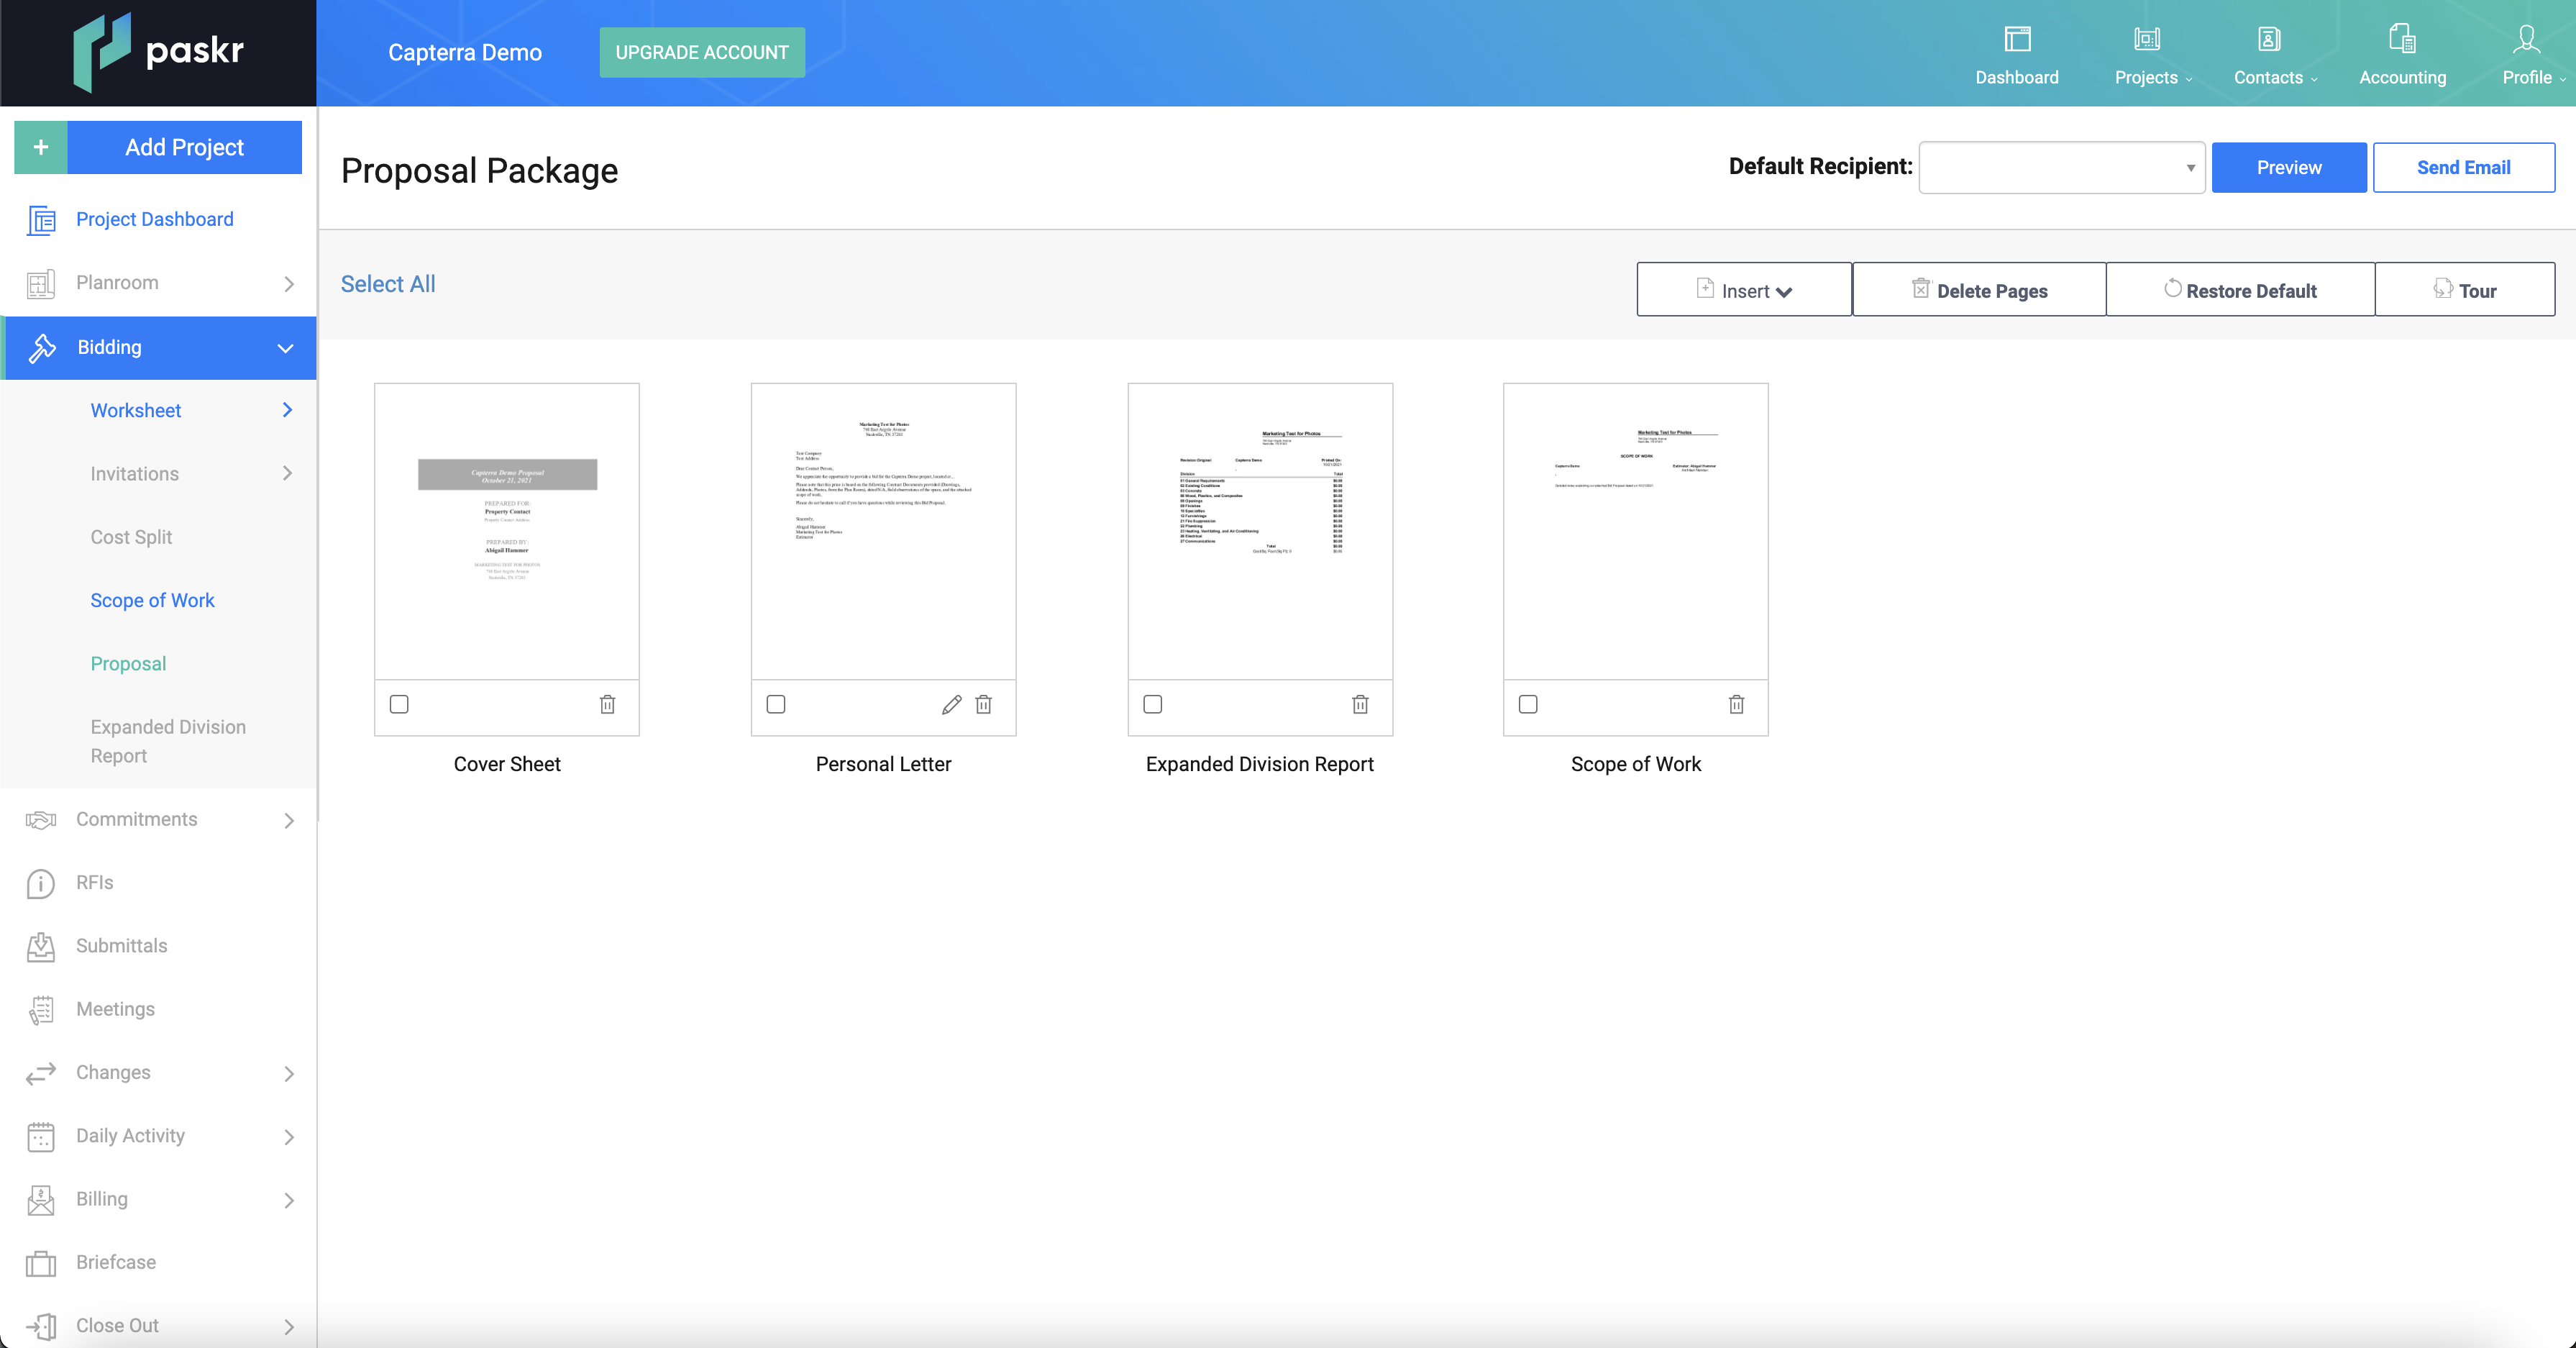Click the pencil edit icon on Personal Letter

[x=951, y=705]
